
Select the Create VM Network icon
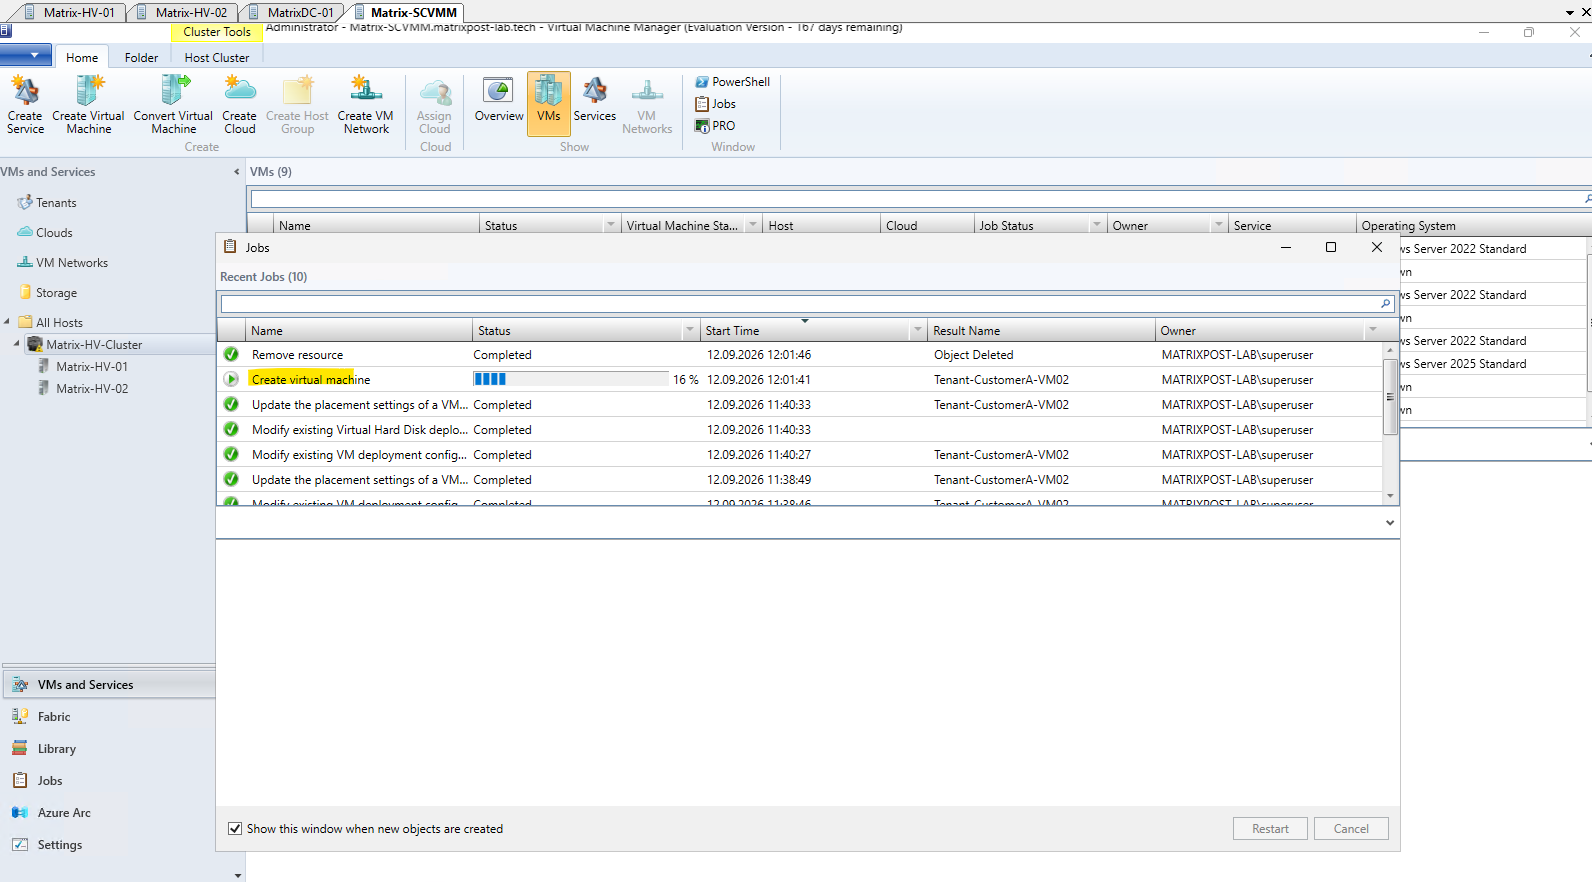click(x=365, y=104)
